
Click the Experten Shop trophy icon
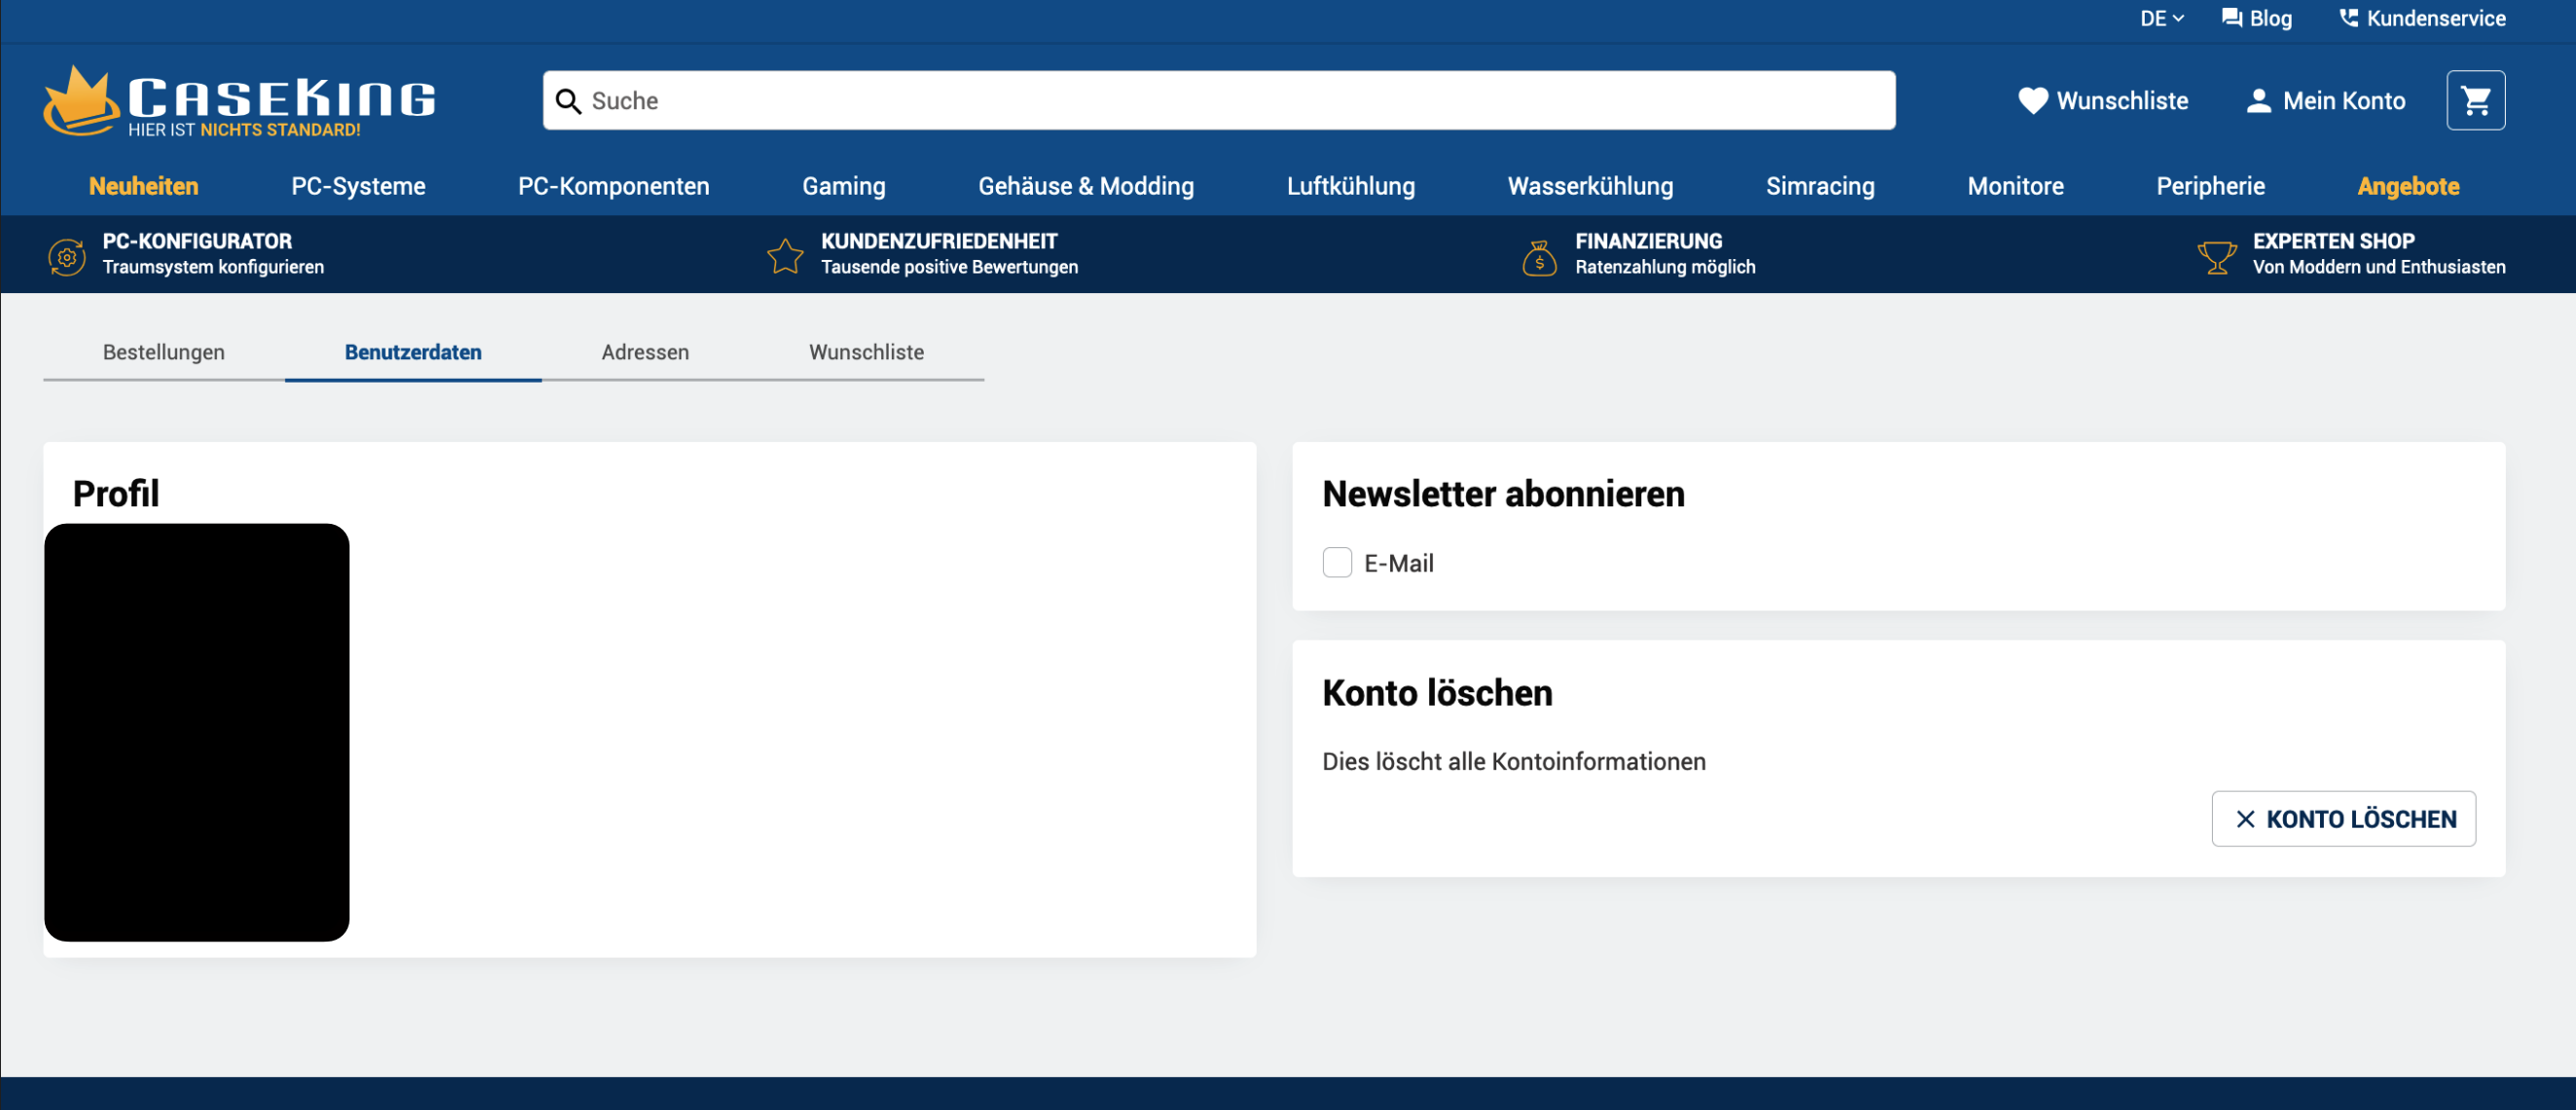coord(2216,257)
